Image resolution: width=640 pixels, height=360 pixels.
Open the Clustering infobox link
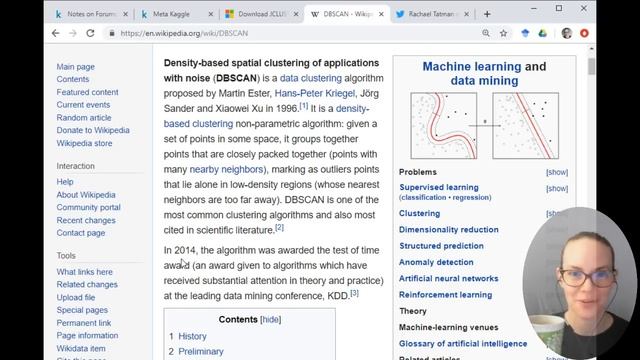pos(420,213)
